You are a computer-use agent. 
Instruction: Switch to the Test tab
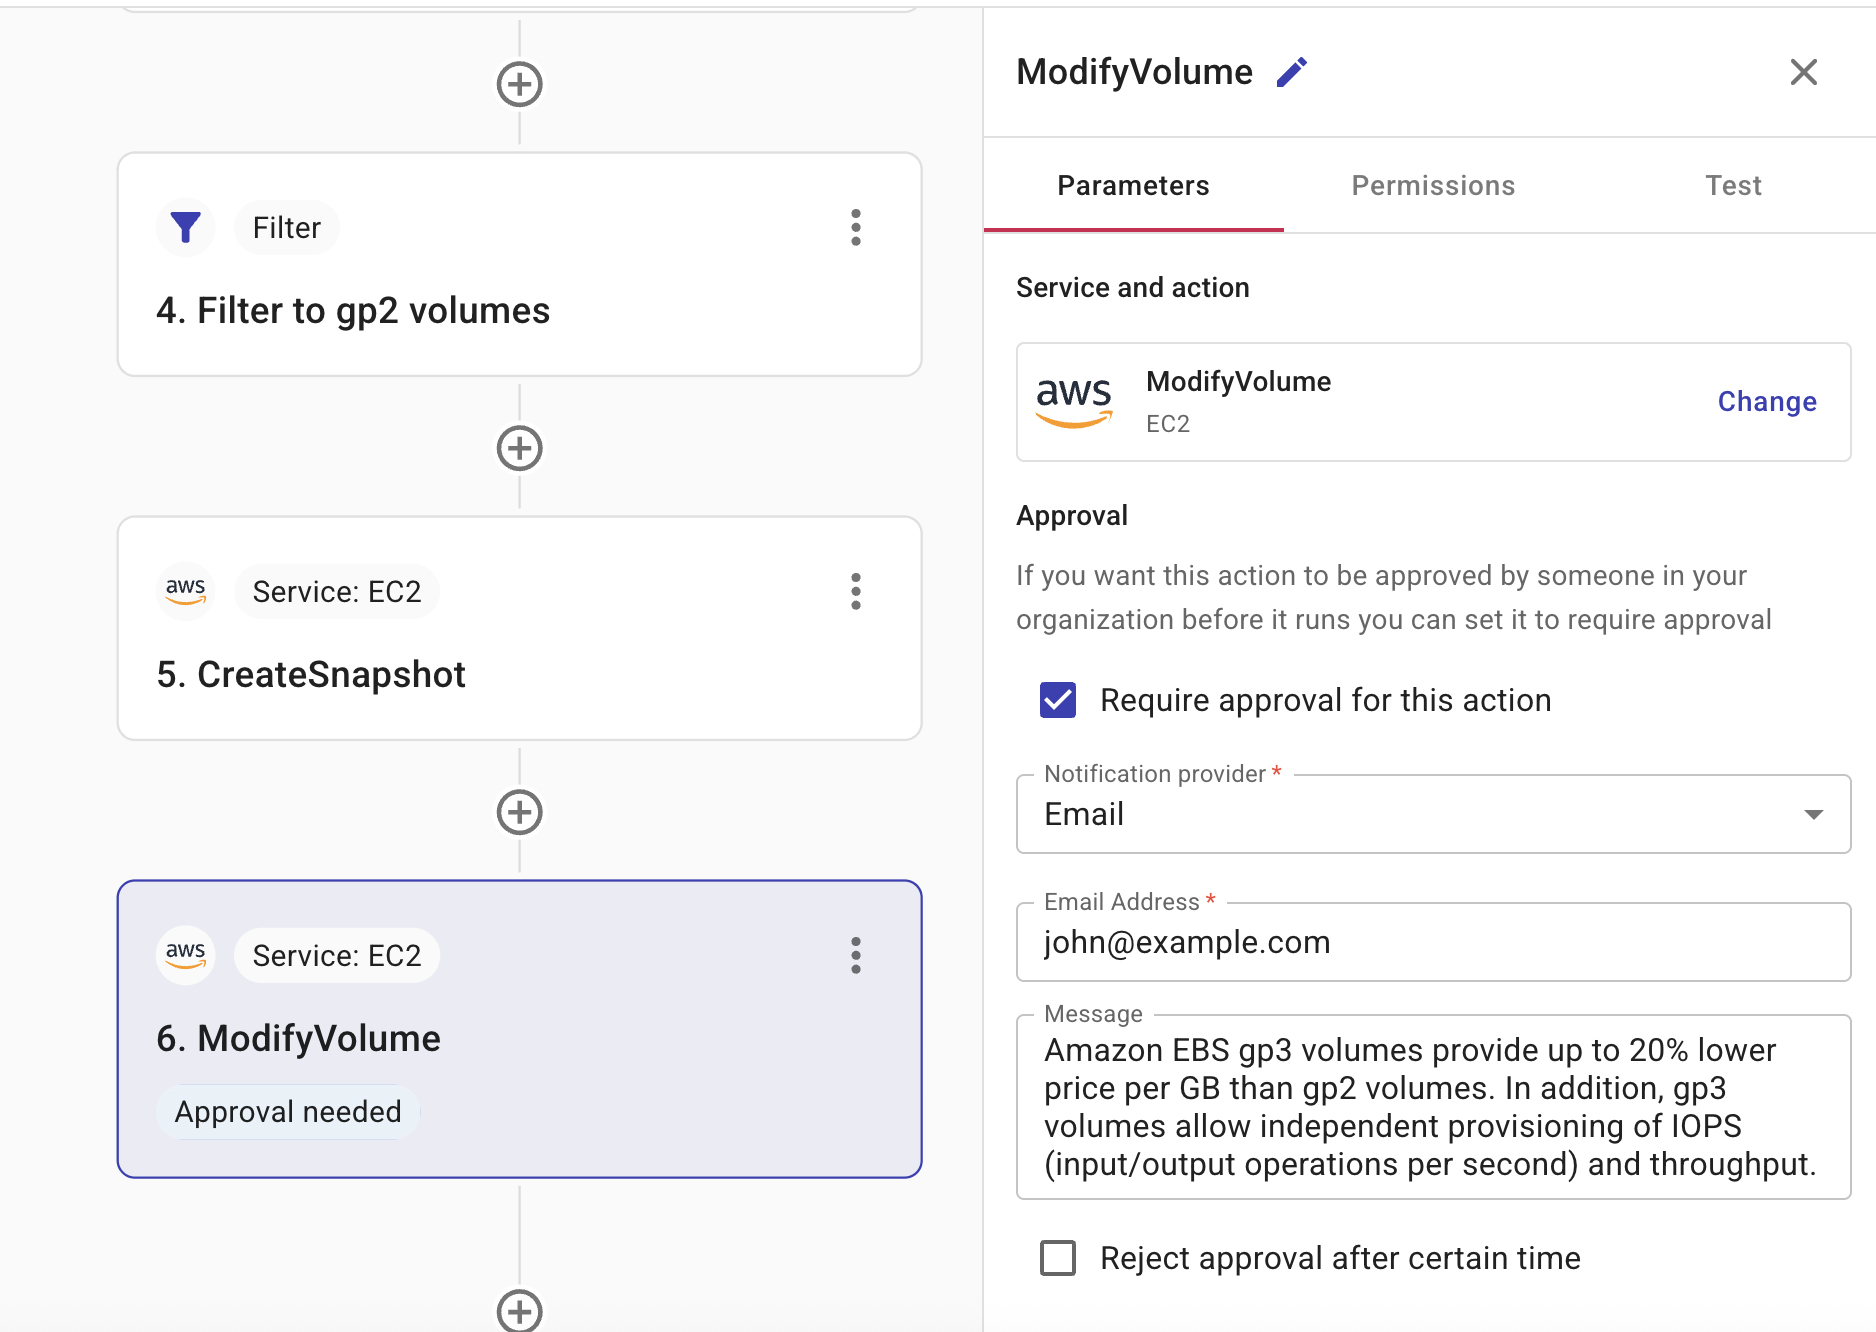coord(1732,185)
